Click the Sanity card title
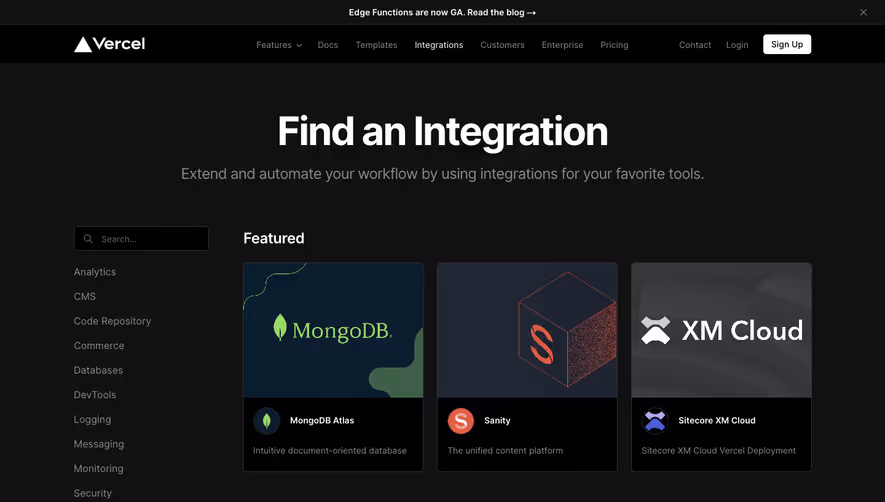The height and width of the screenshot is (502, 885). (497, 420)
